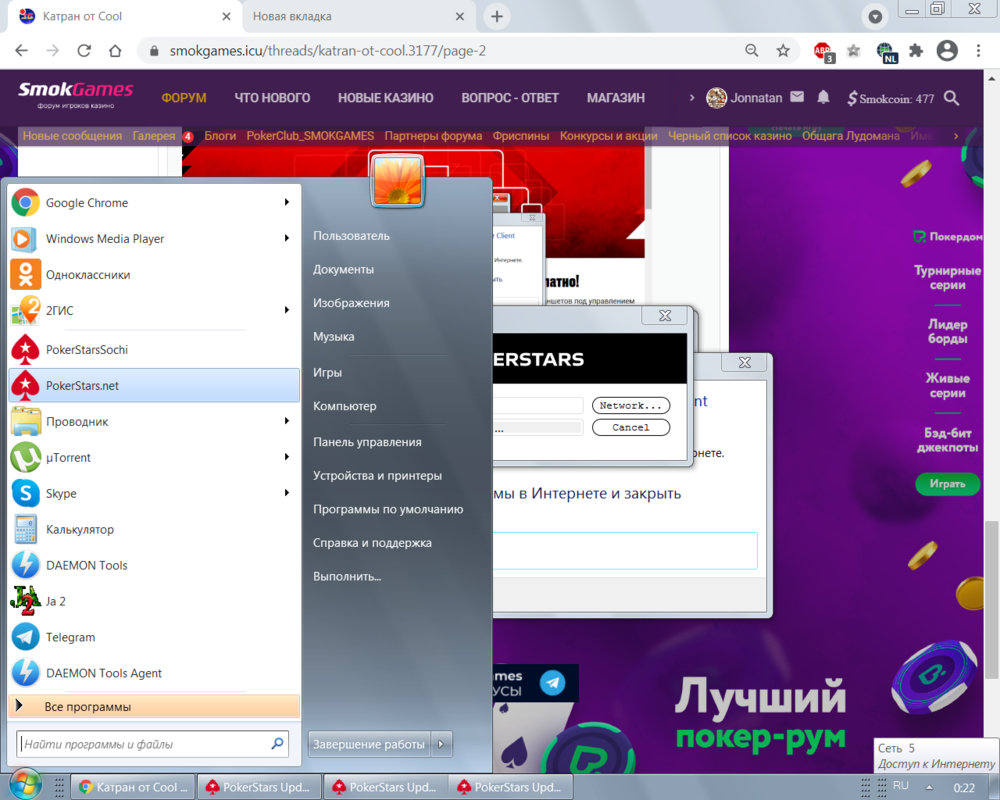Launch DAEMON Tools Agent
1000x800 pixels.
[154, 673]
